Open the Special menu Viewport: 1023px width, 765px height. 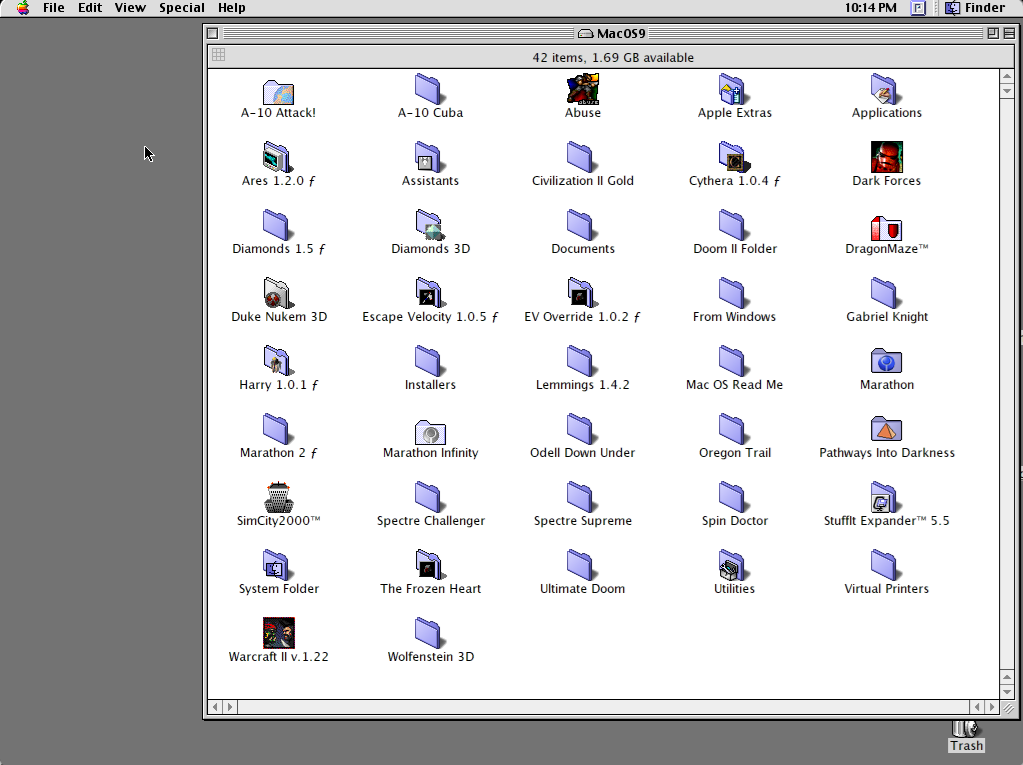tap(181, 8)
